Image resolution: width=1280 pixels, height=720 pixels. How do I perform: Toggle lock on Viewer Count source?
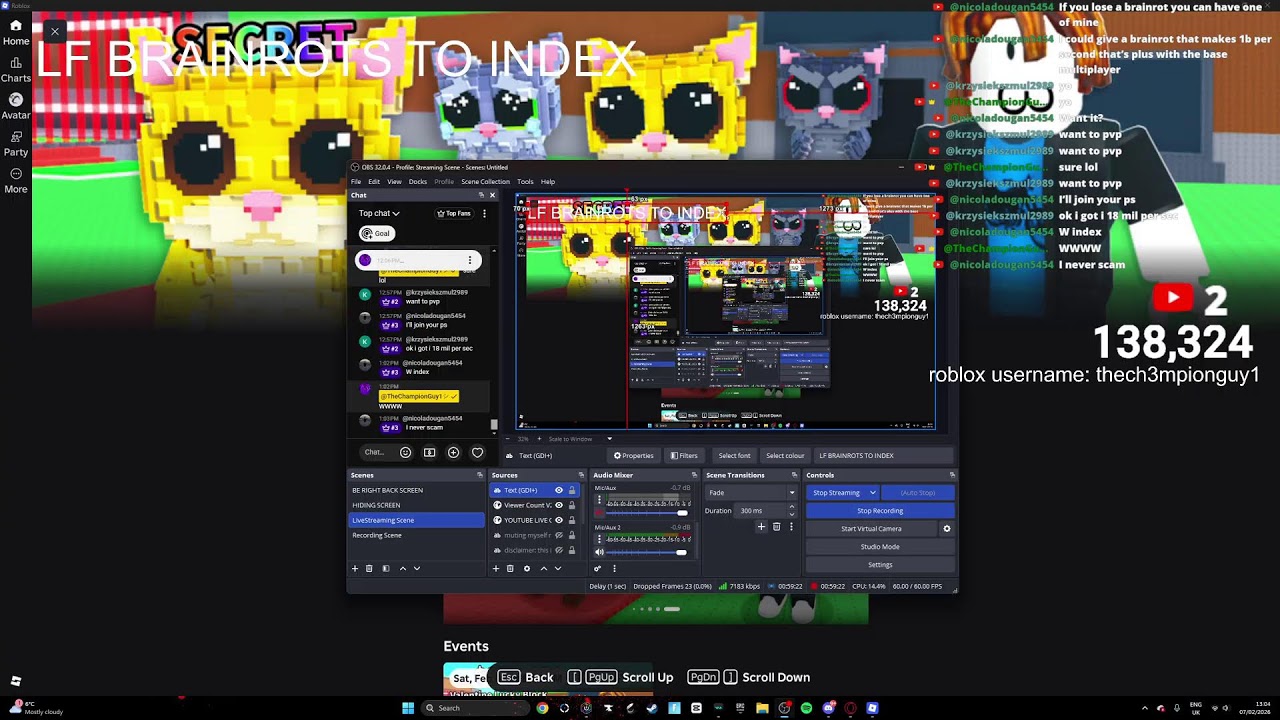click(572, 505)
